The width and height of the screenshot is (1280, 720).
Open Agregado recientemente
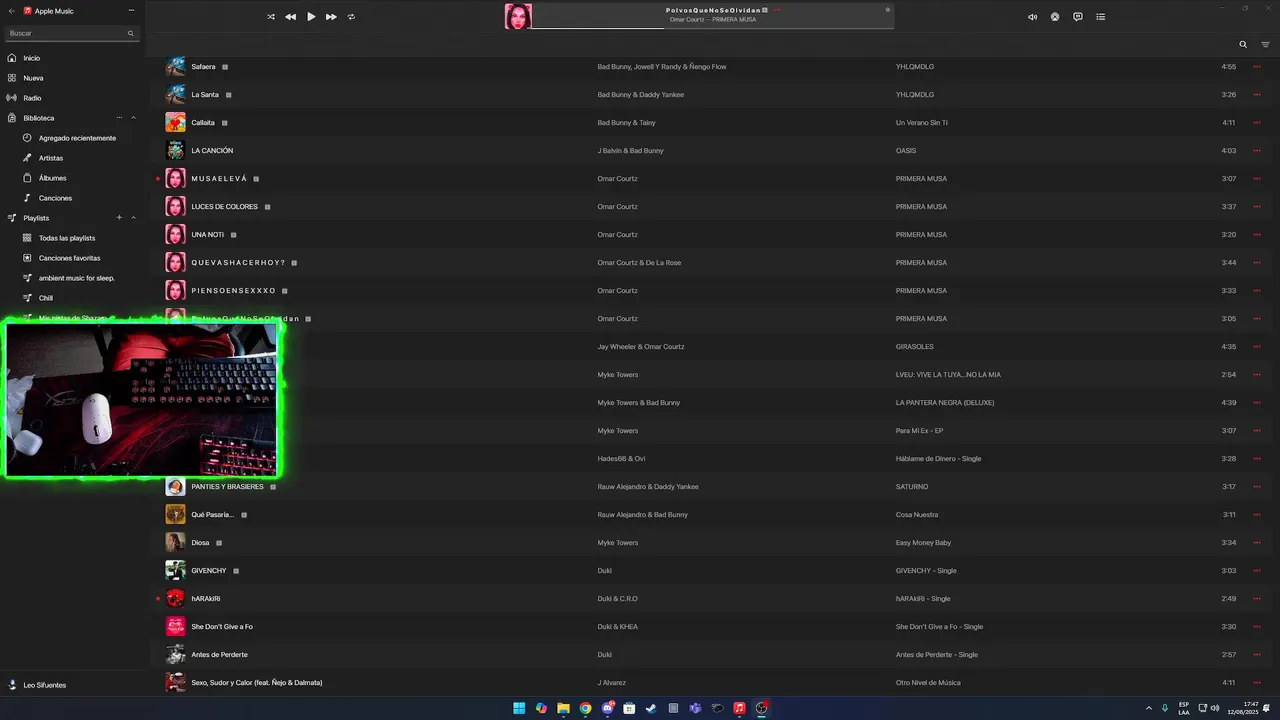pyautogui.click(x=77, y=138)
